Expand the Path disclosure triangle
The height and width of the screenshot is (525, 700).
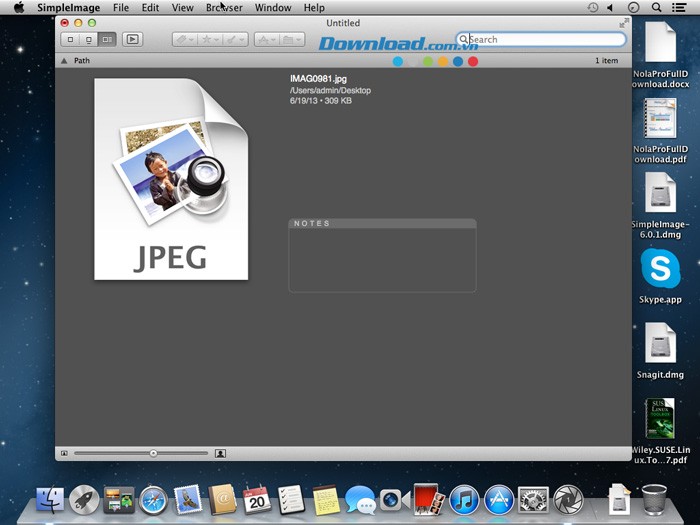(x=64, y=61)
